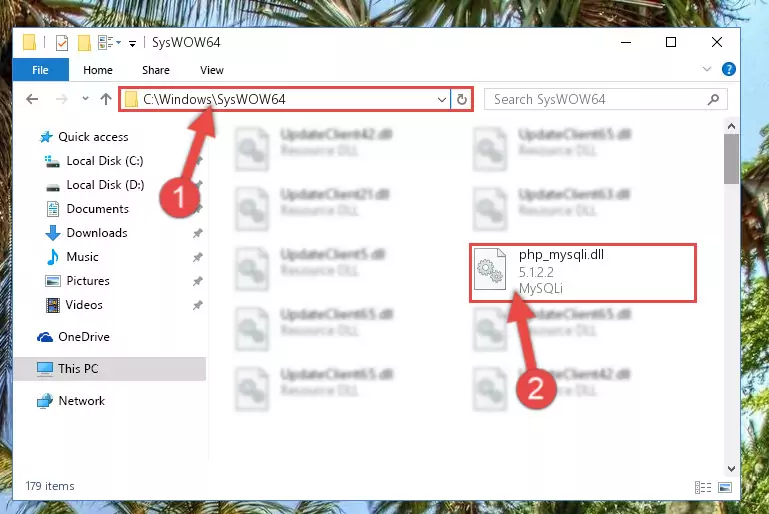
Task: Click the New folder icon in title bar
Action: coord(84,43)
